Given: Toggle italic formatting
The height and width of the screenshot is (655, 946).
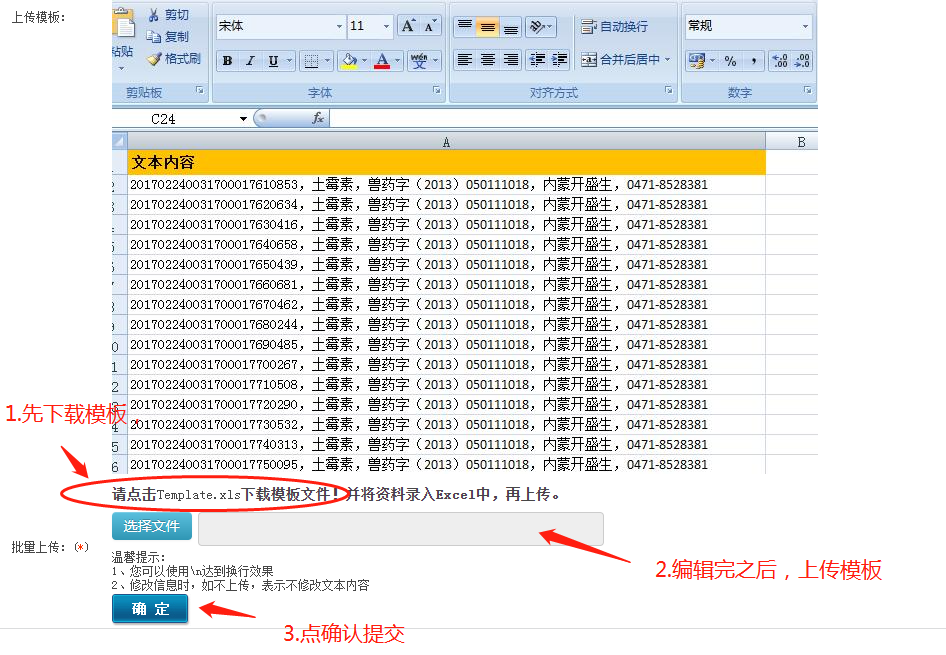Looking at the screenshot, I should 250,61.
